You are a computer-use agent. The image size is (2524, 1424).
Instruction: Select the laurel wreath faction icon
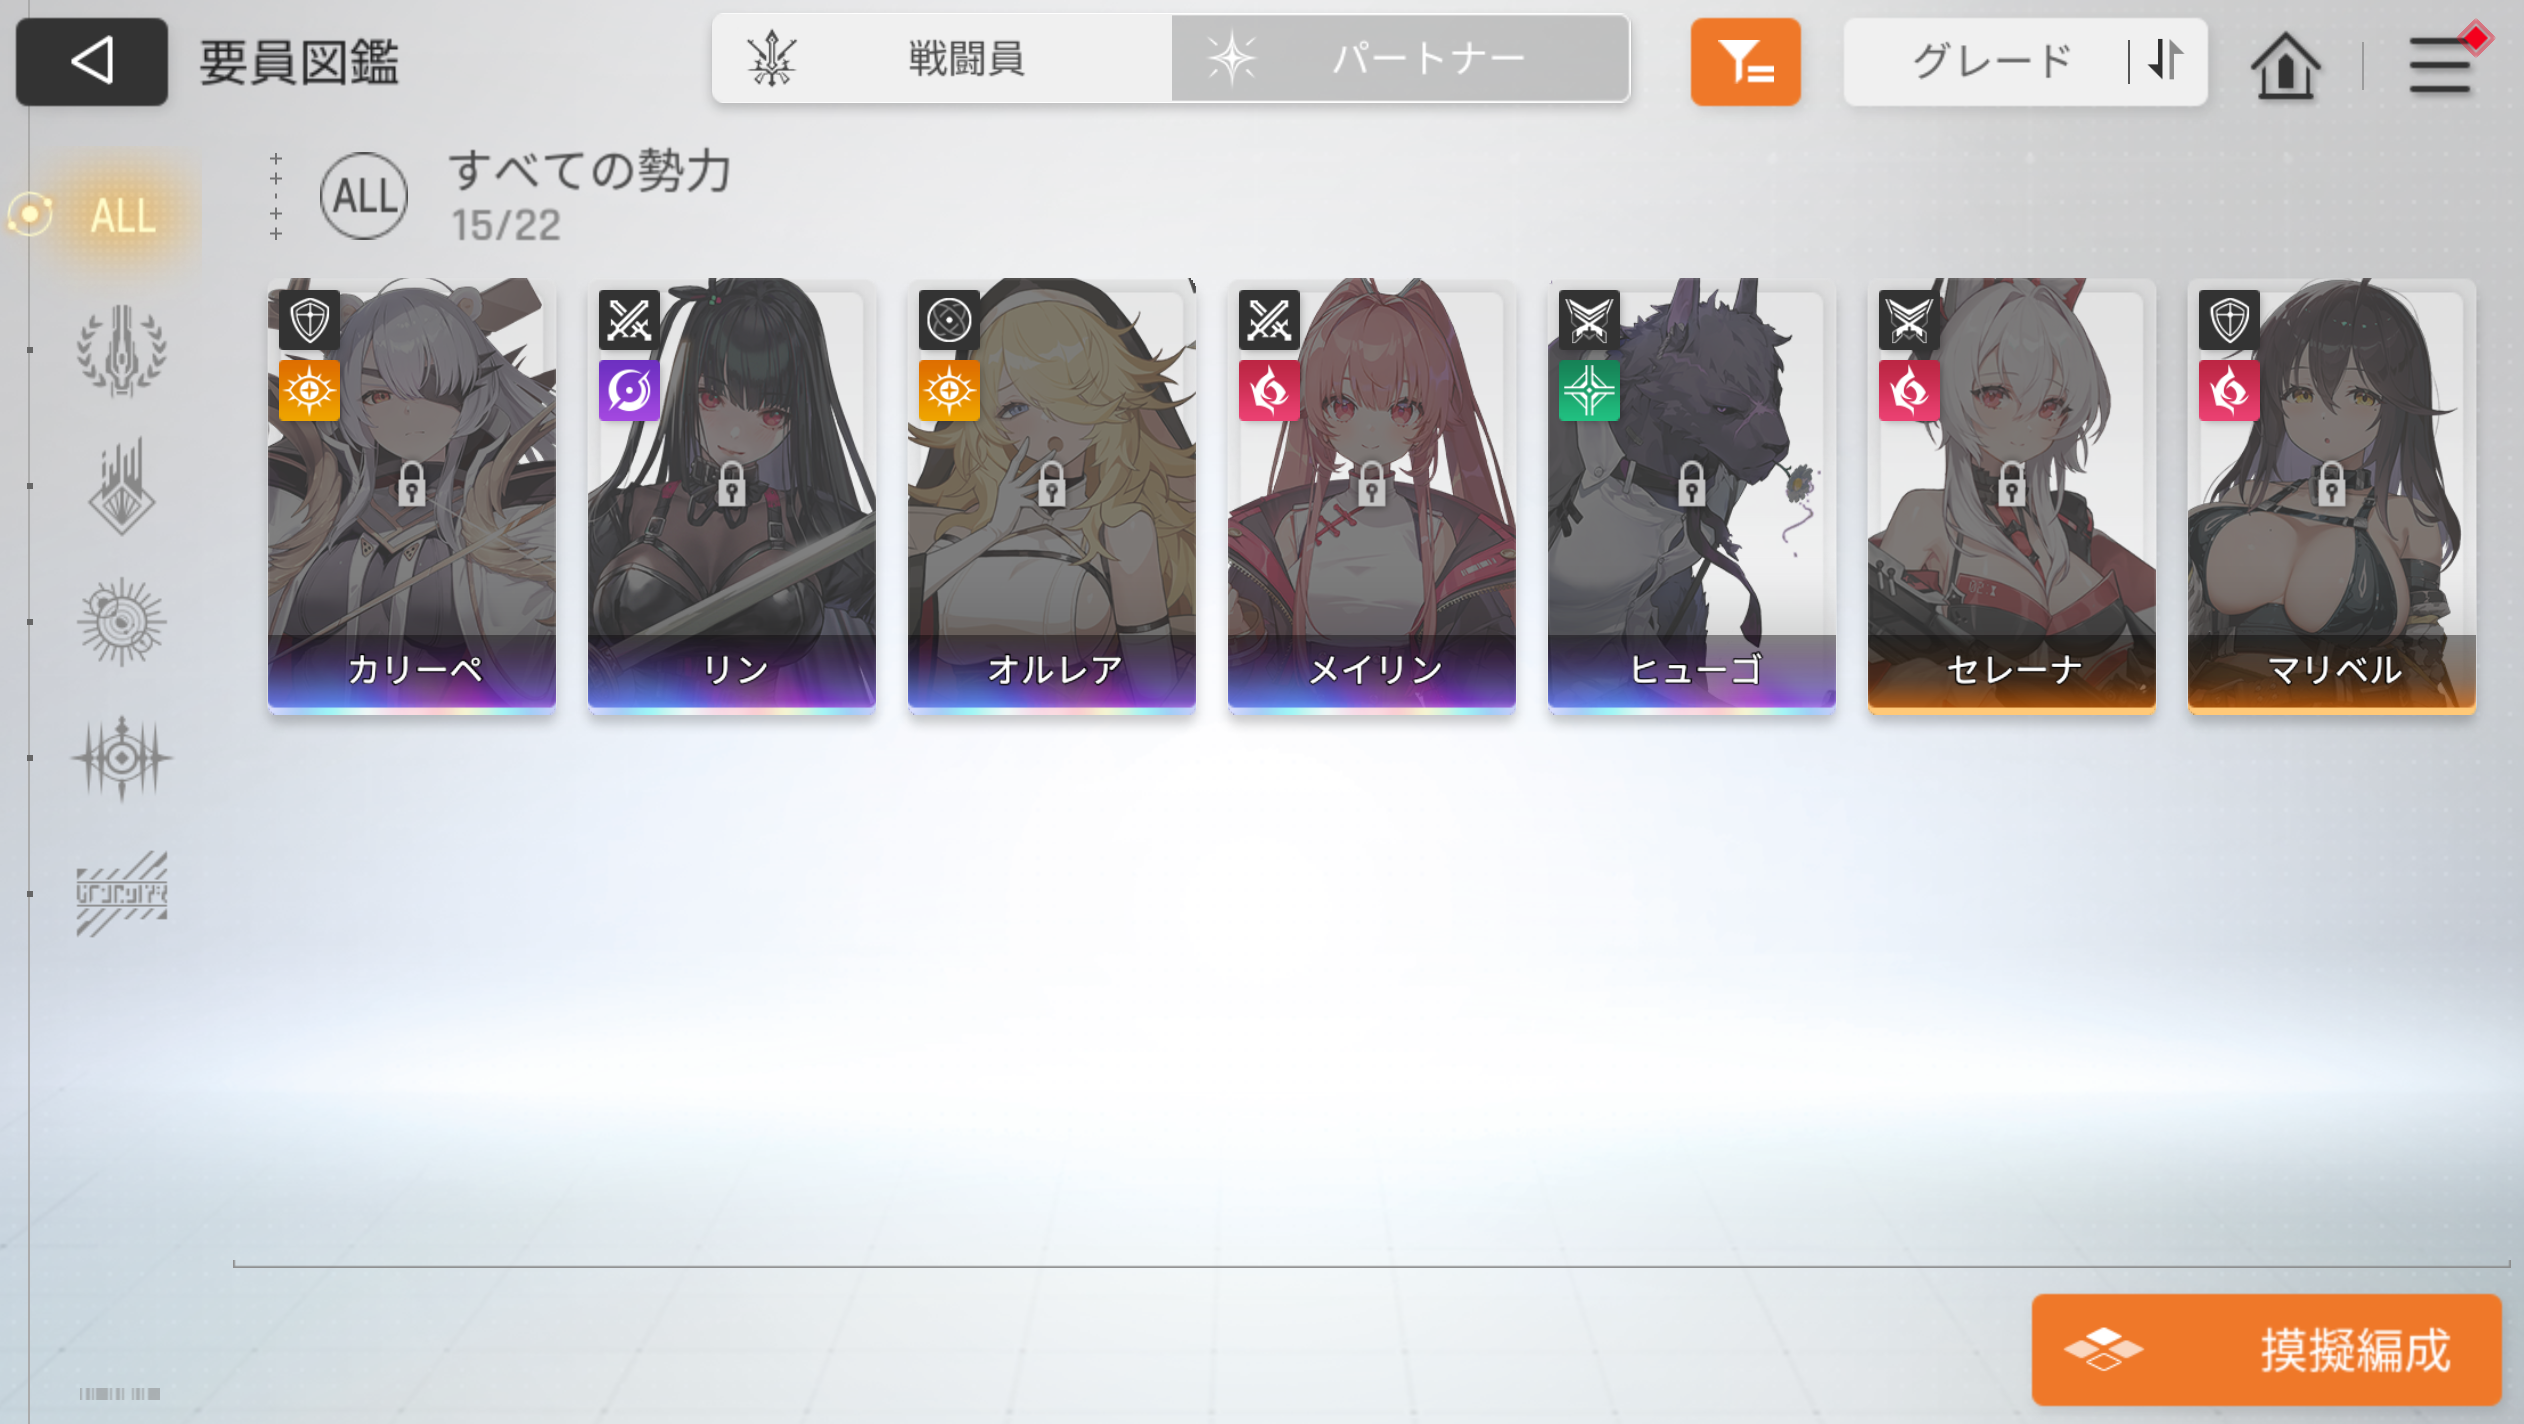pyautogui.click(x=122, y=351)
